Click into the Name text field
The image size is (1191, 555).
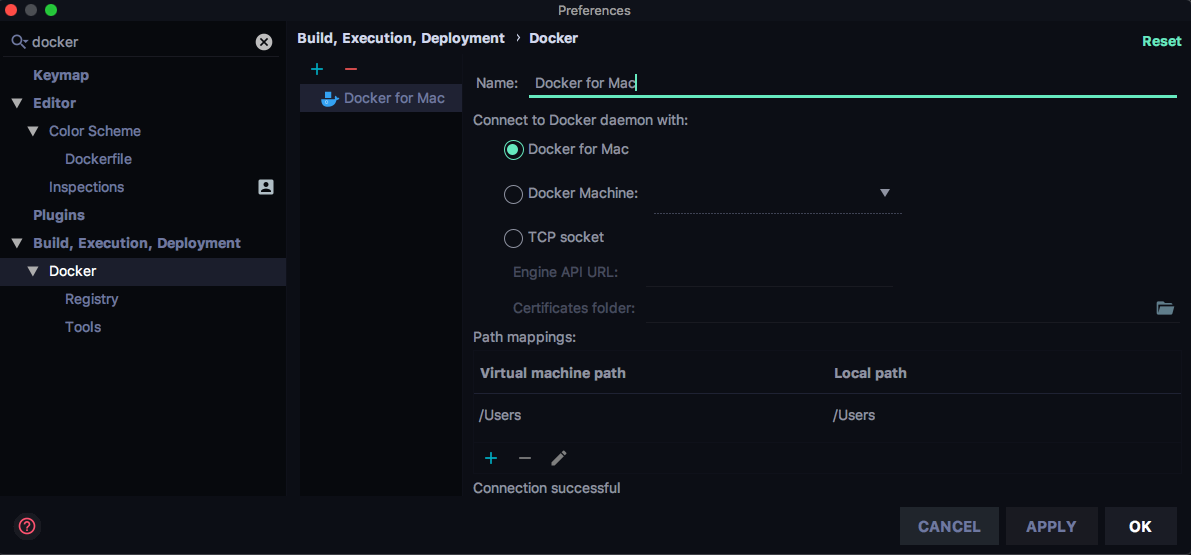(x=850, y=83)
